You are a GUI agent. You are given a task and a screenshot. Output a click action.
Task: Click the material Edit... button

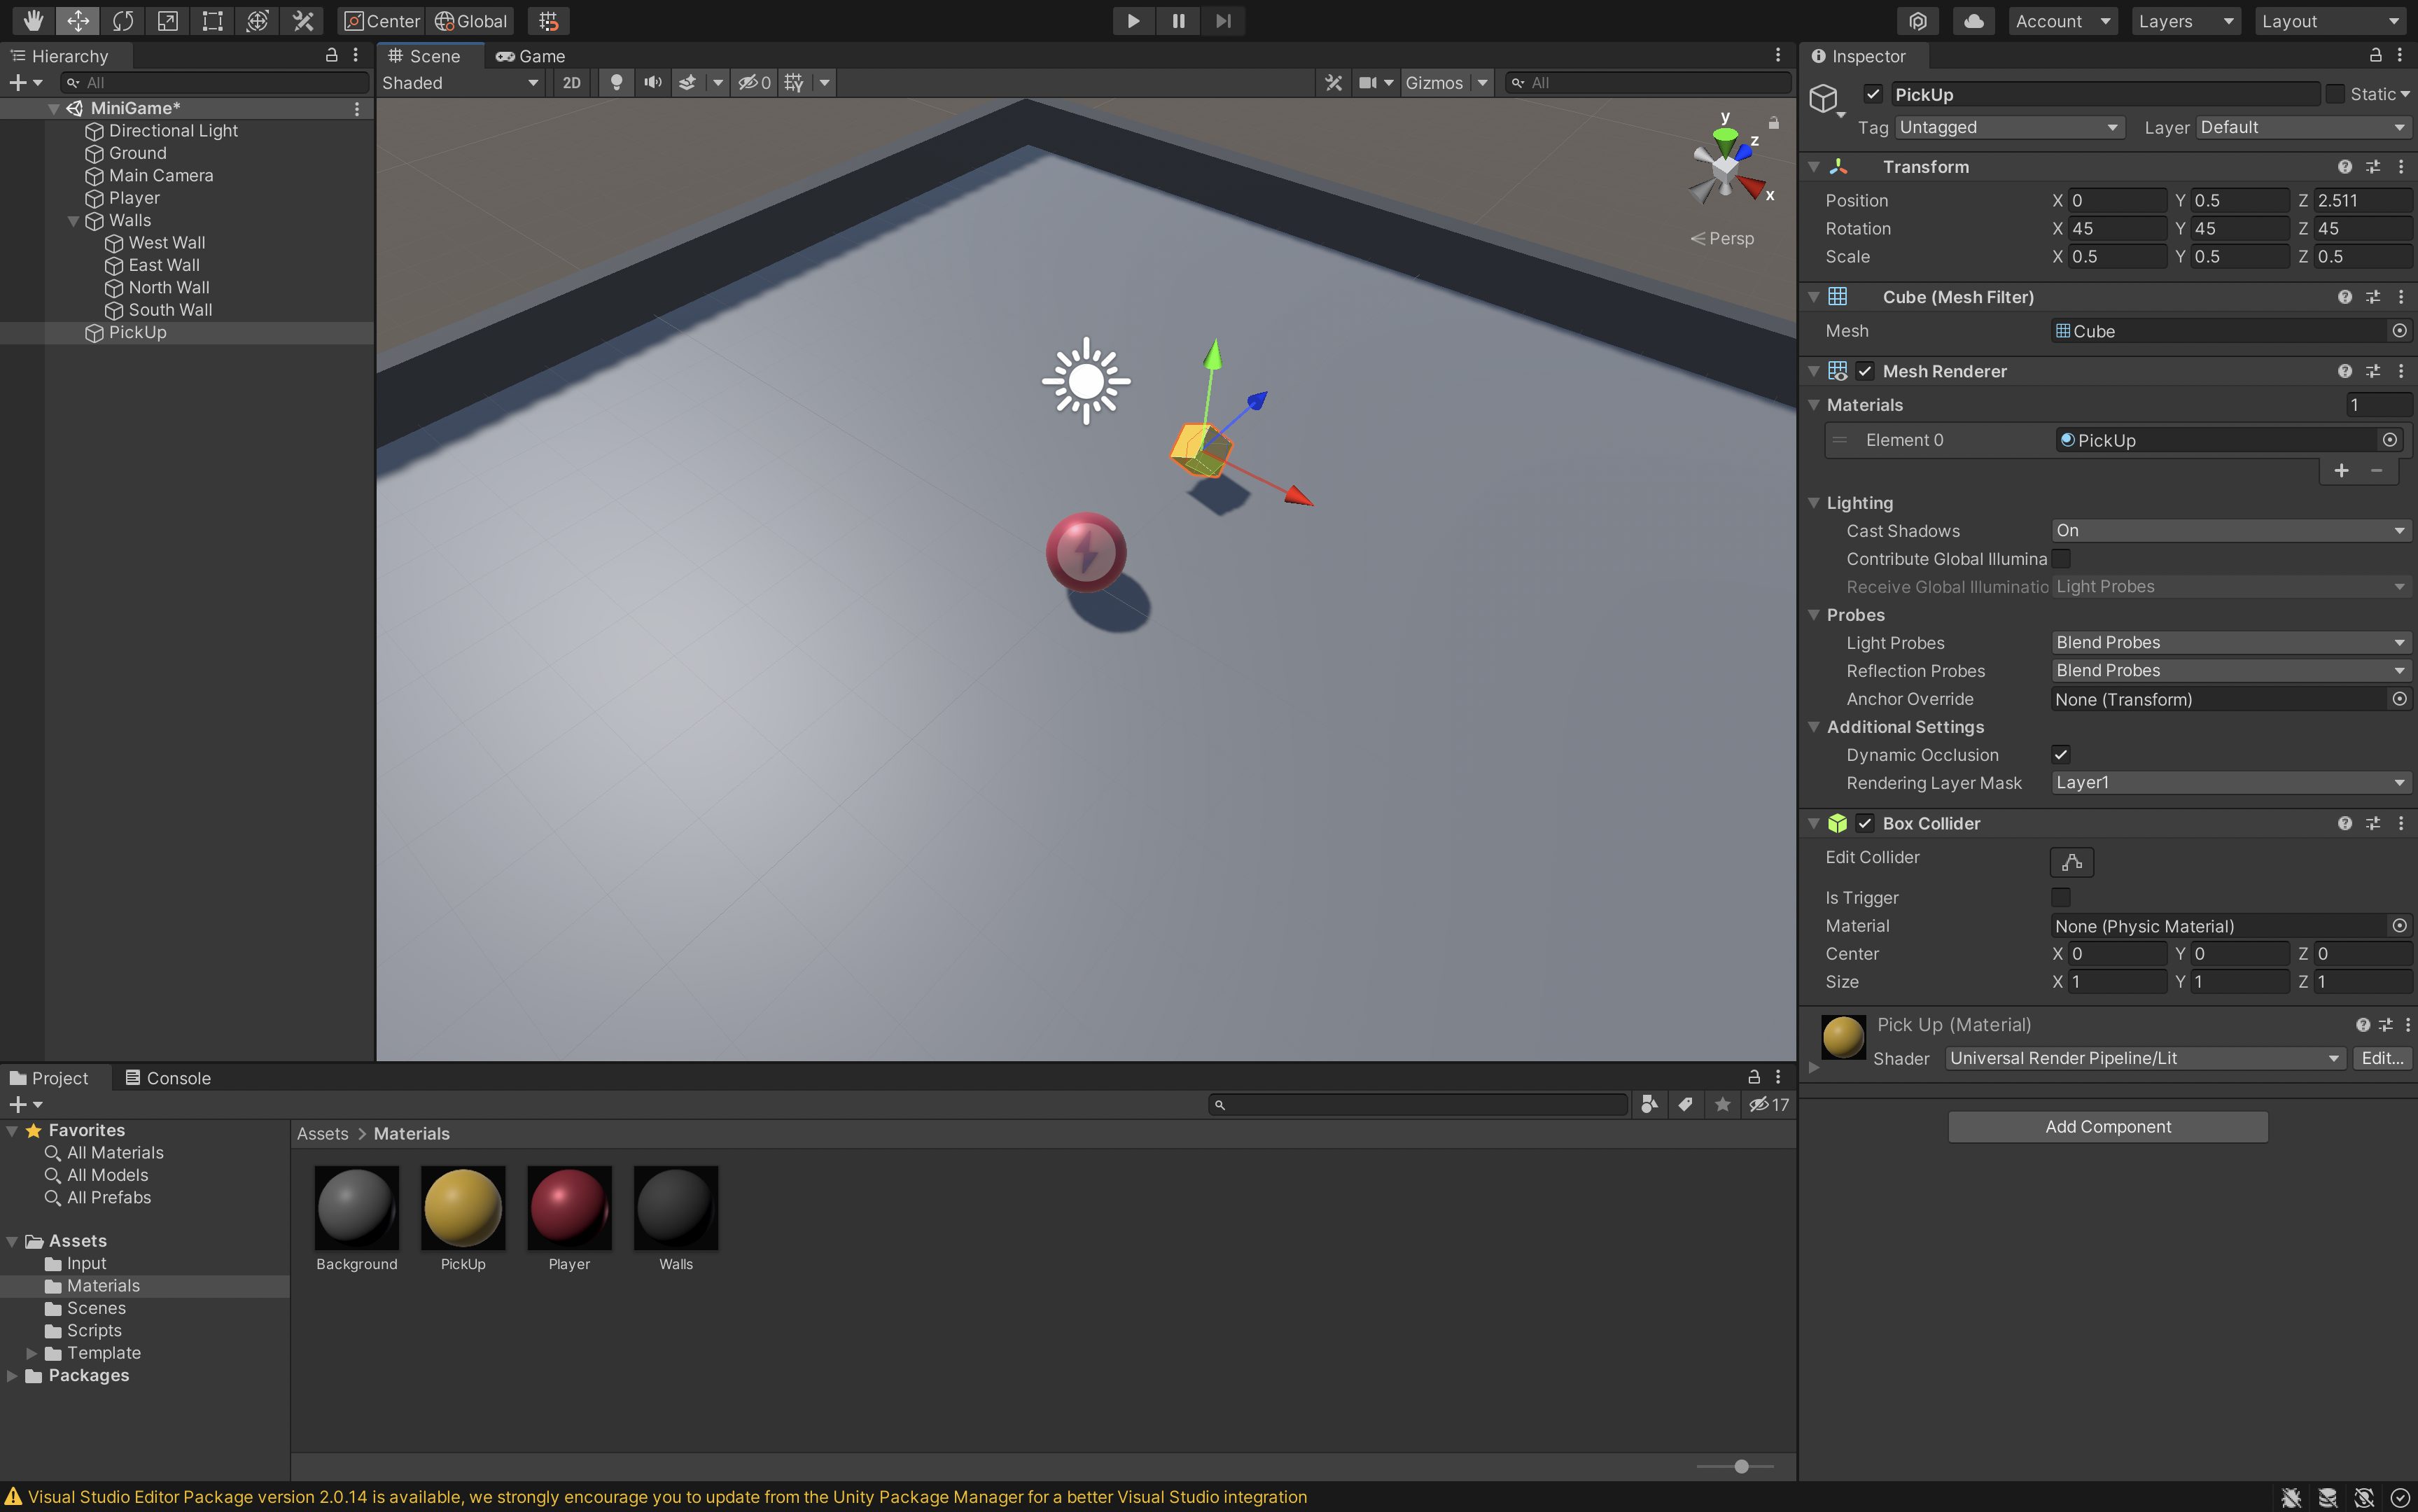pyautogui.click(x=2381, y=1058)
